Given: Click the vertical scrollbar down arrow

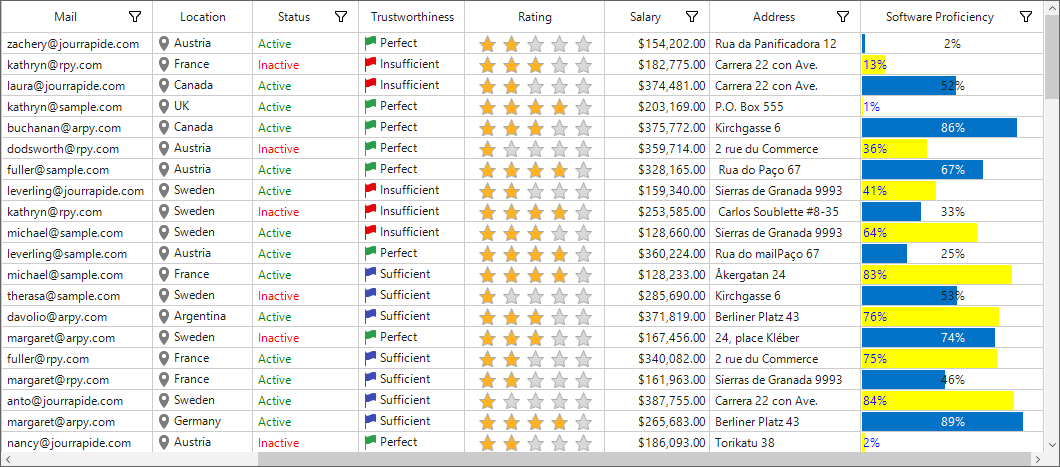Looking at the screenshot, I should pyautogui.click(x=1052, y=444).
